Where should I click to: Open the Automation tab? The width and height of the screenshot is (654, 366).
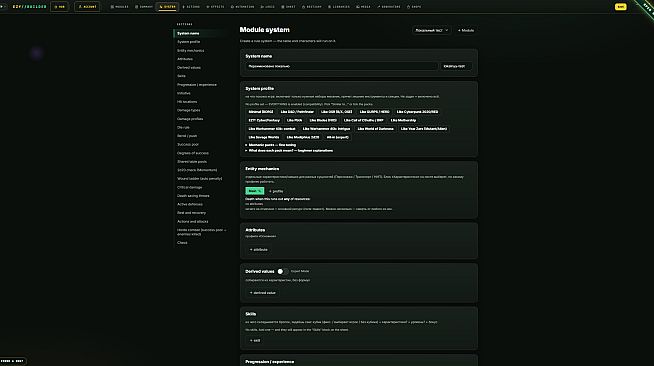pyautogui.click(x=242, y=7)
